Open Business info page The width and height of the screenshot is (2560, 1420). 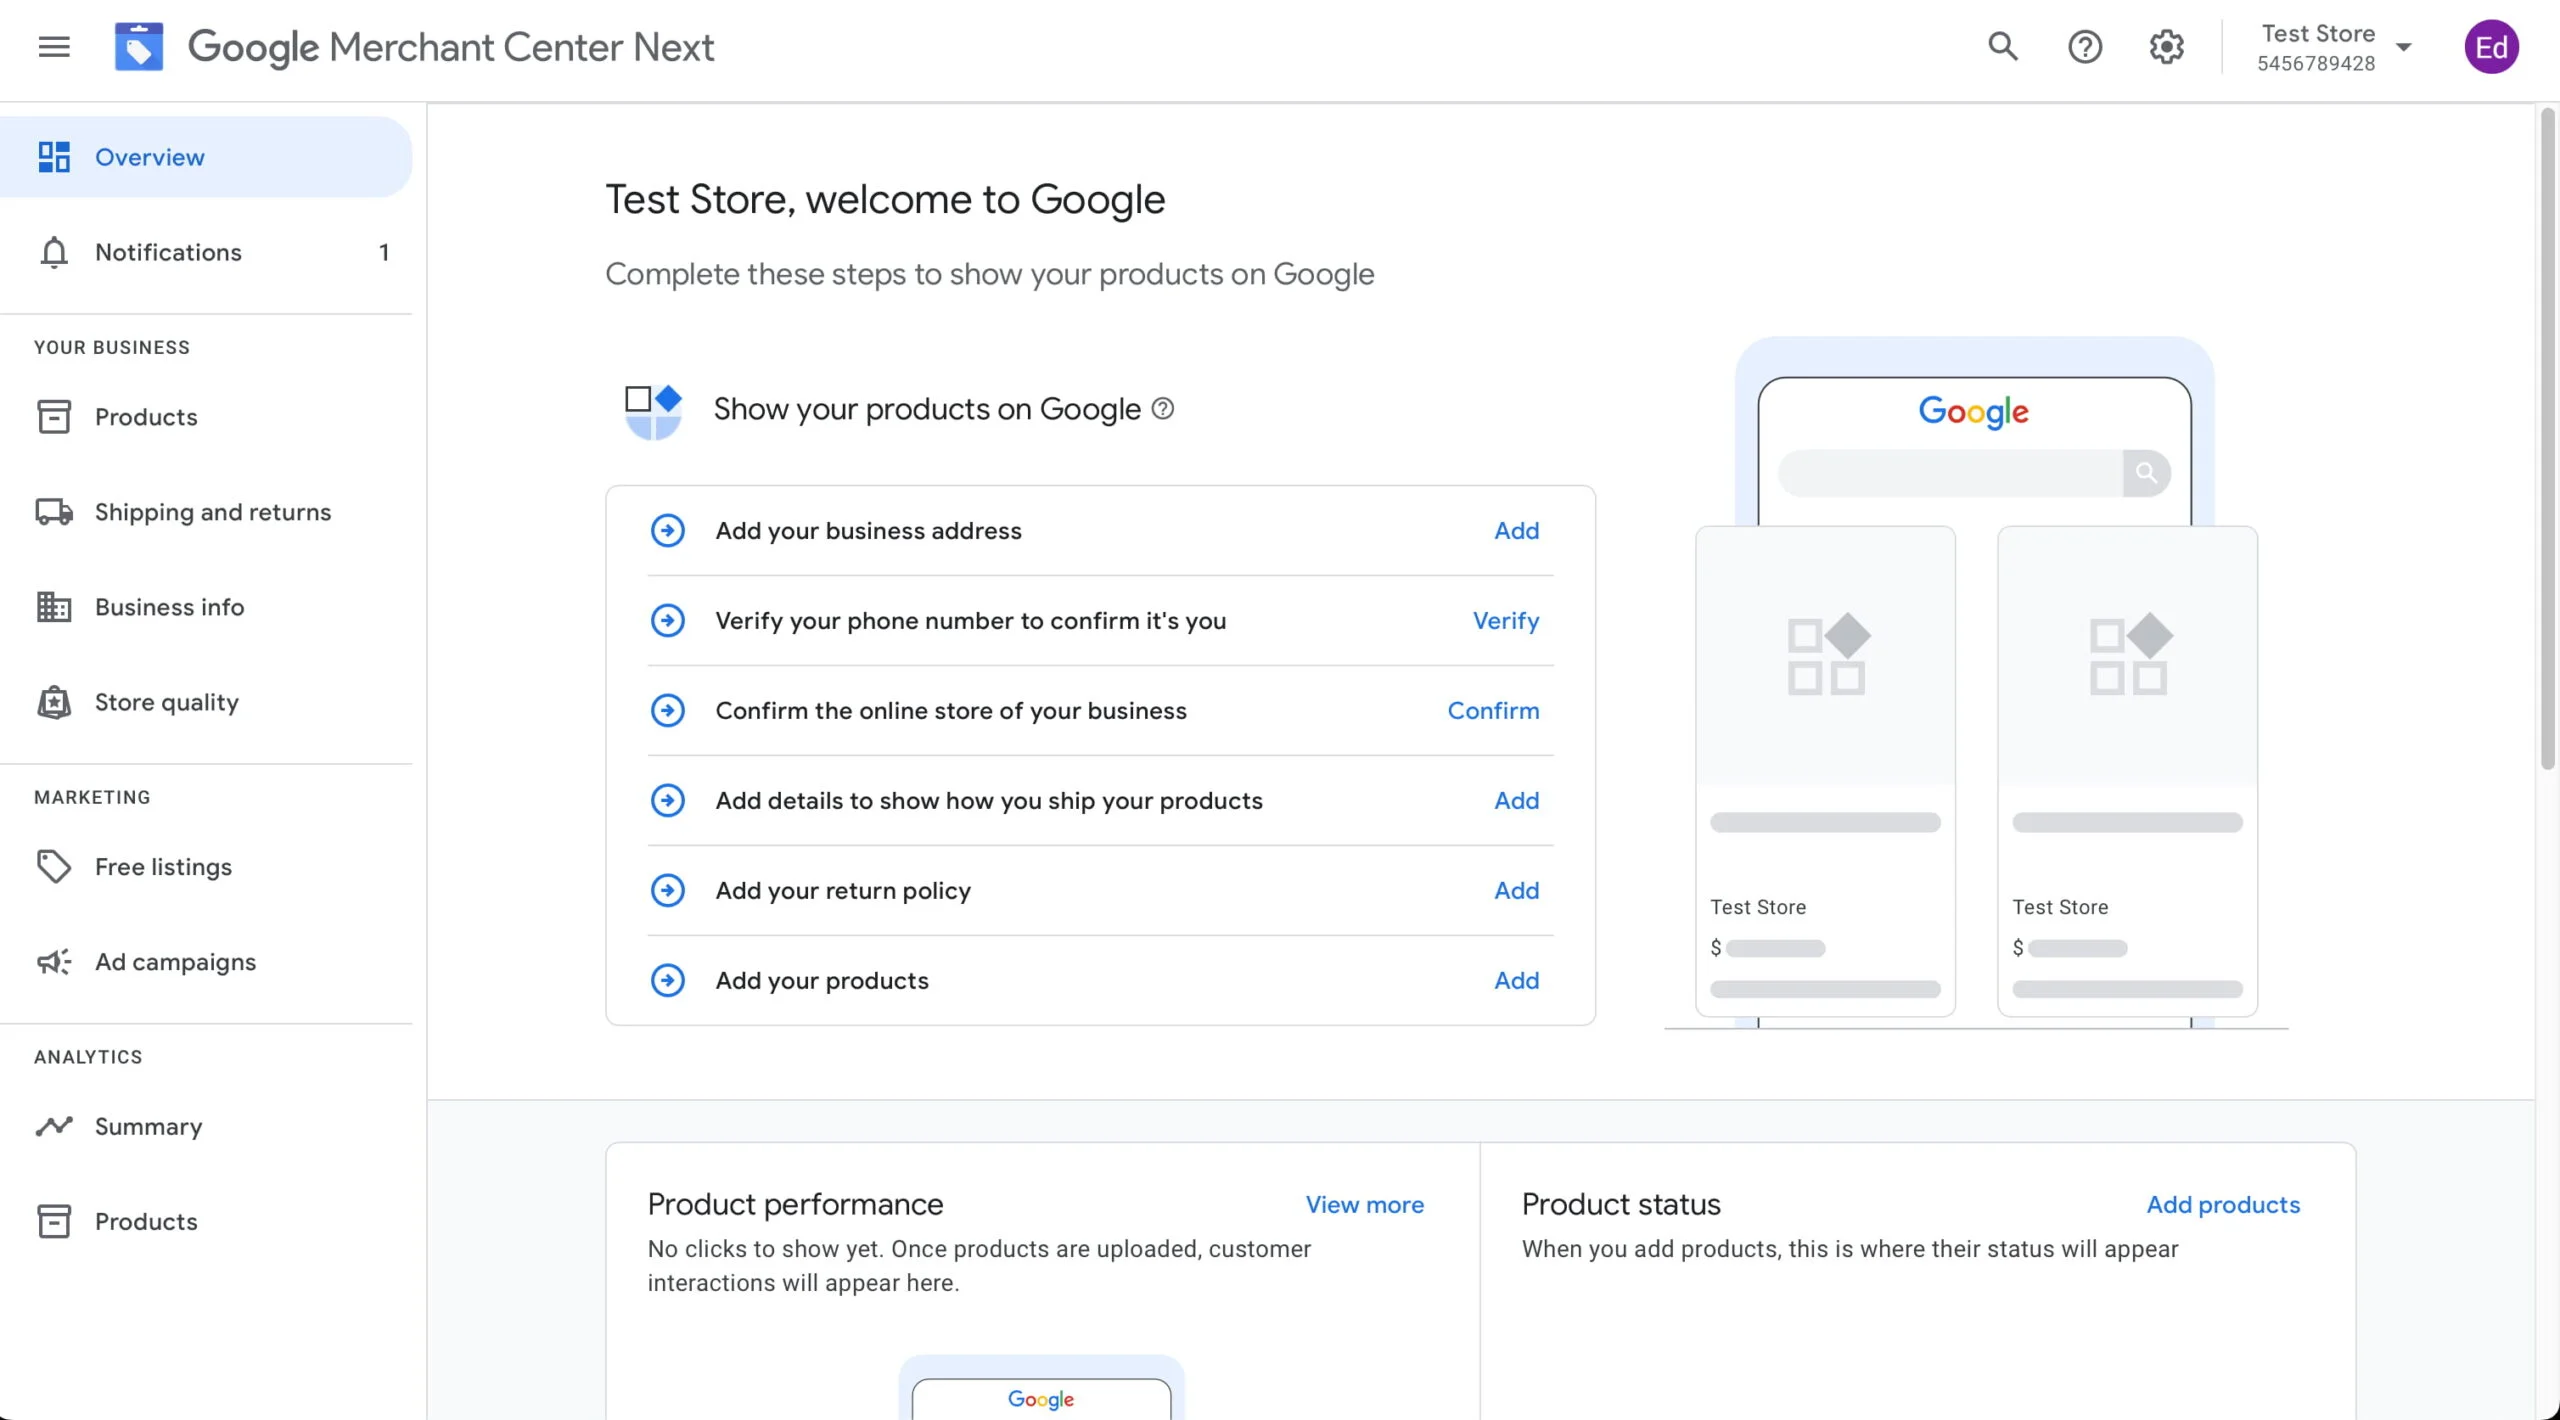click(206, 607)
